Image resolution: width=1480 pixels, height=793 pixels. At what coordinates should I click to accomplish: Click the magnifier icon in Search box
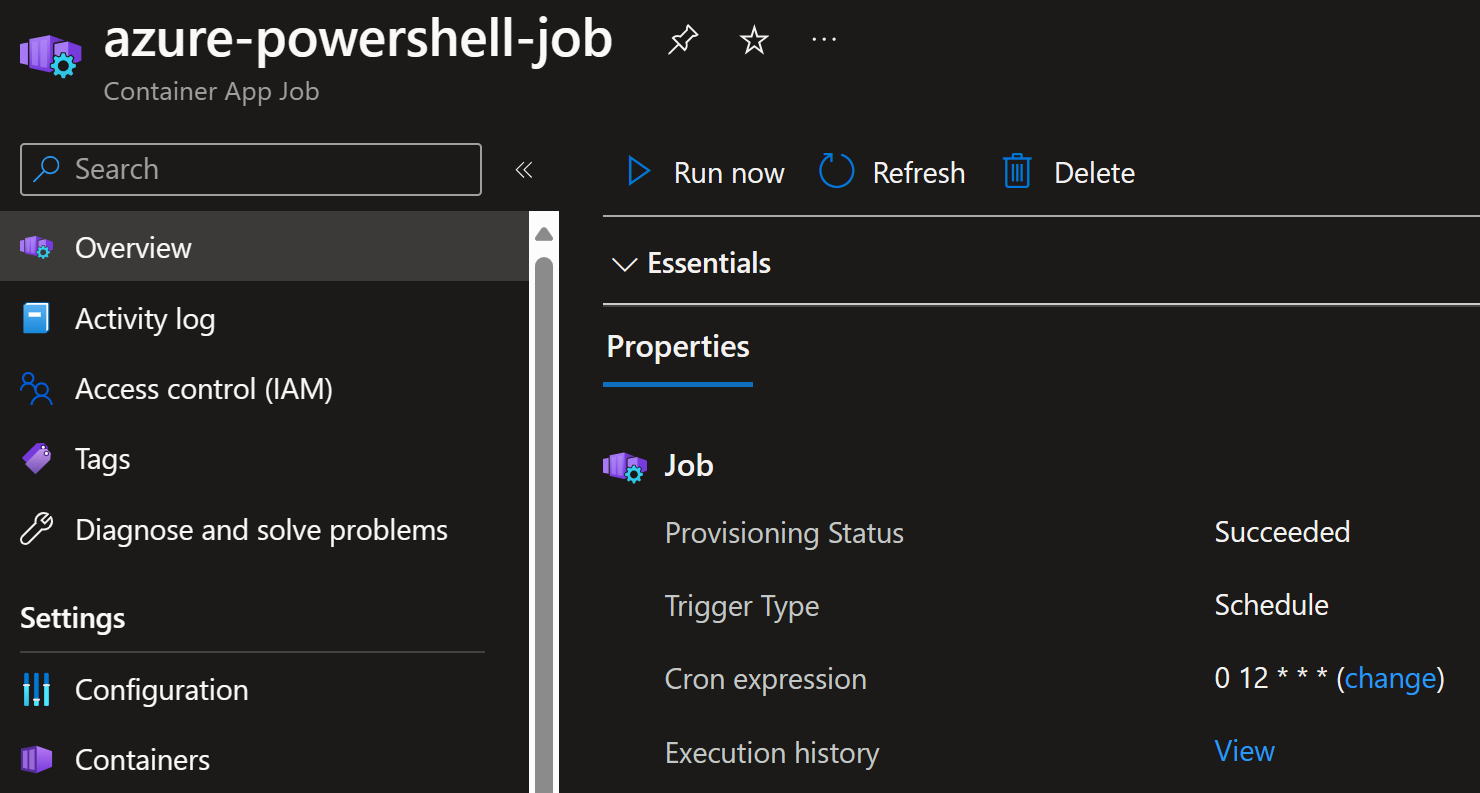click(46, 169)
